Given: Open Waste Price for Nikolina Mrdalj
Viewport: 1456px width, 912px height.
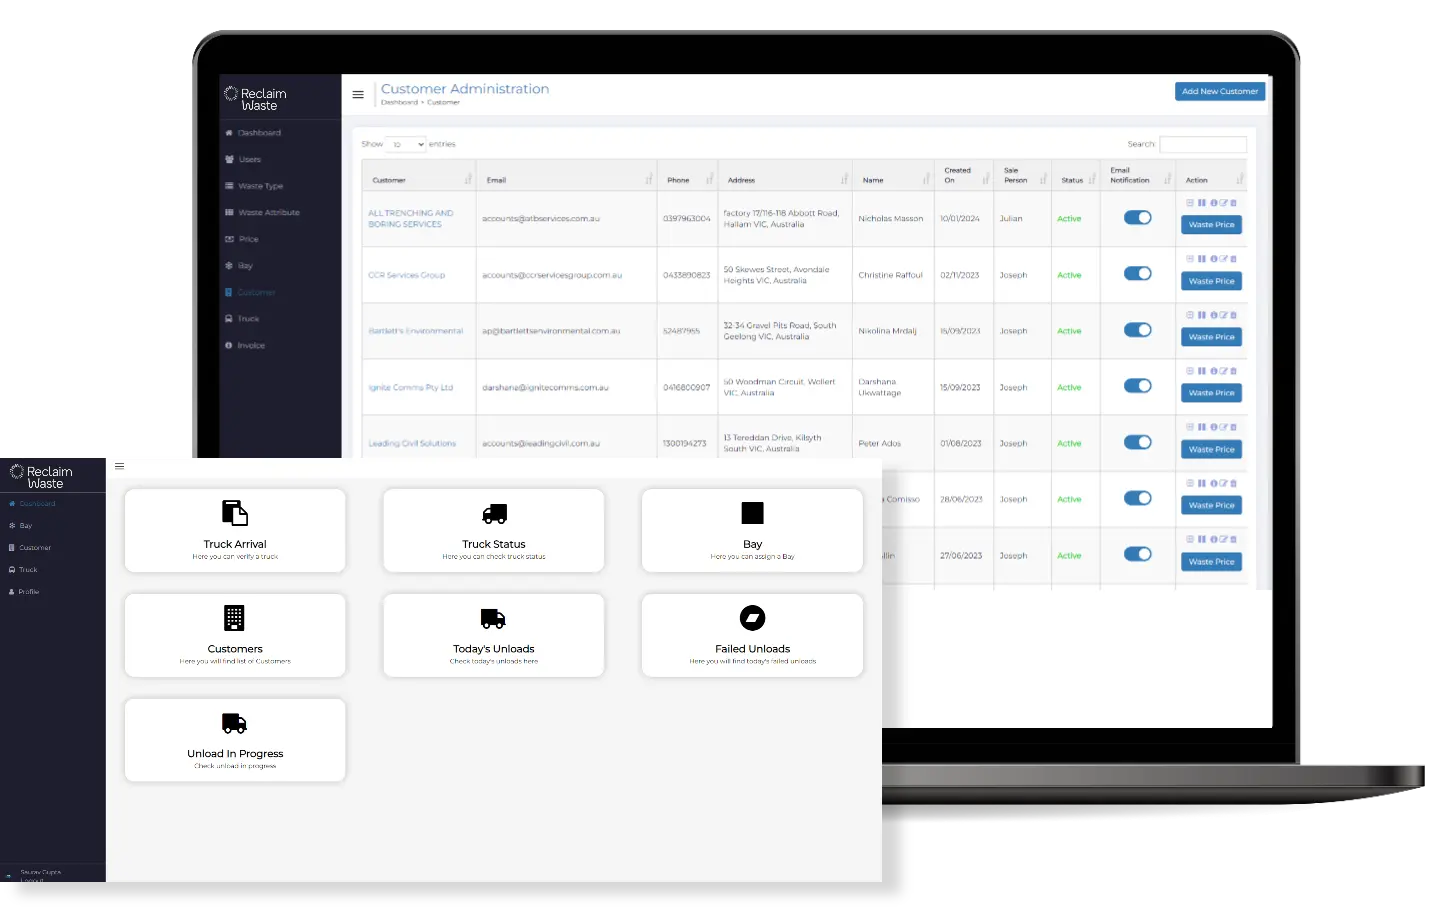Looking at the screenshot, I should [x=1211, y=337].
